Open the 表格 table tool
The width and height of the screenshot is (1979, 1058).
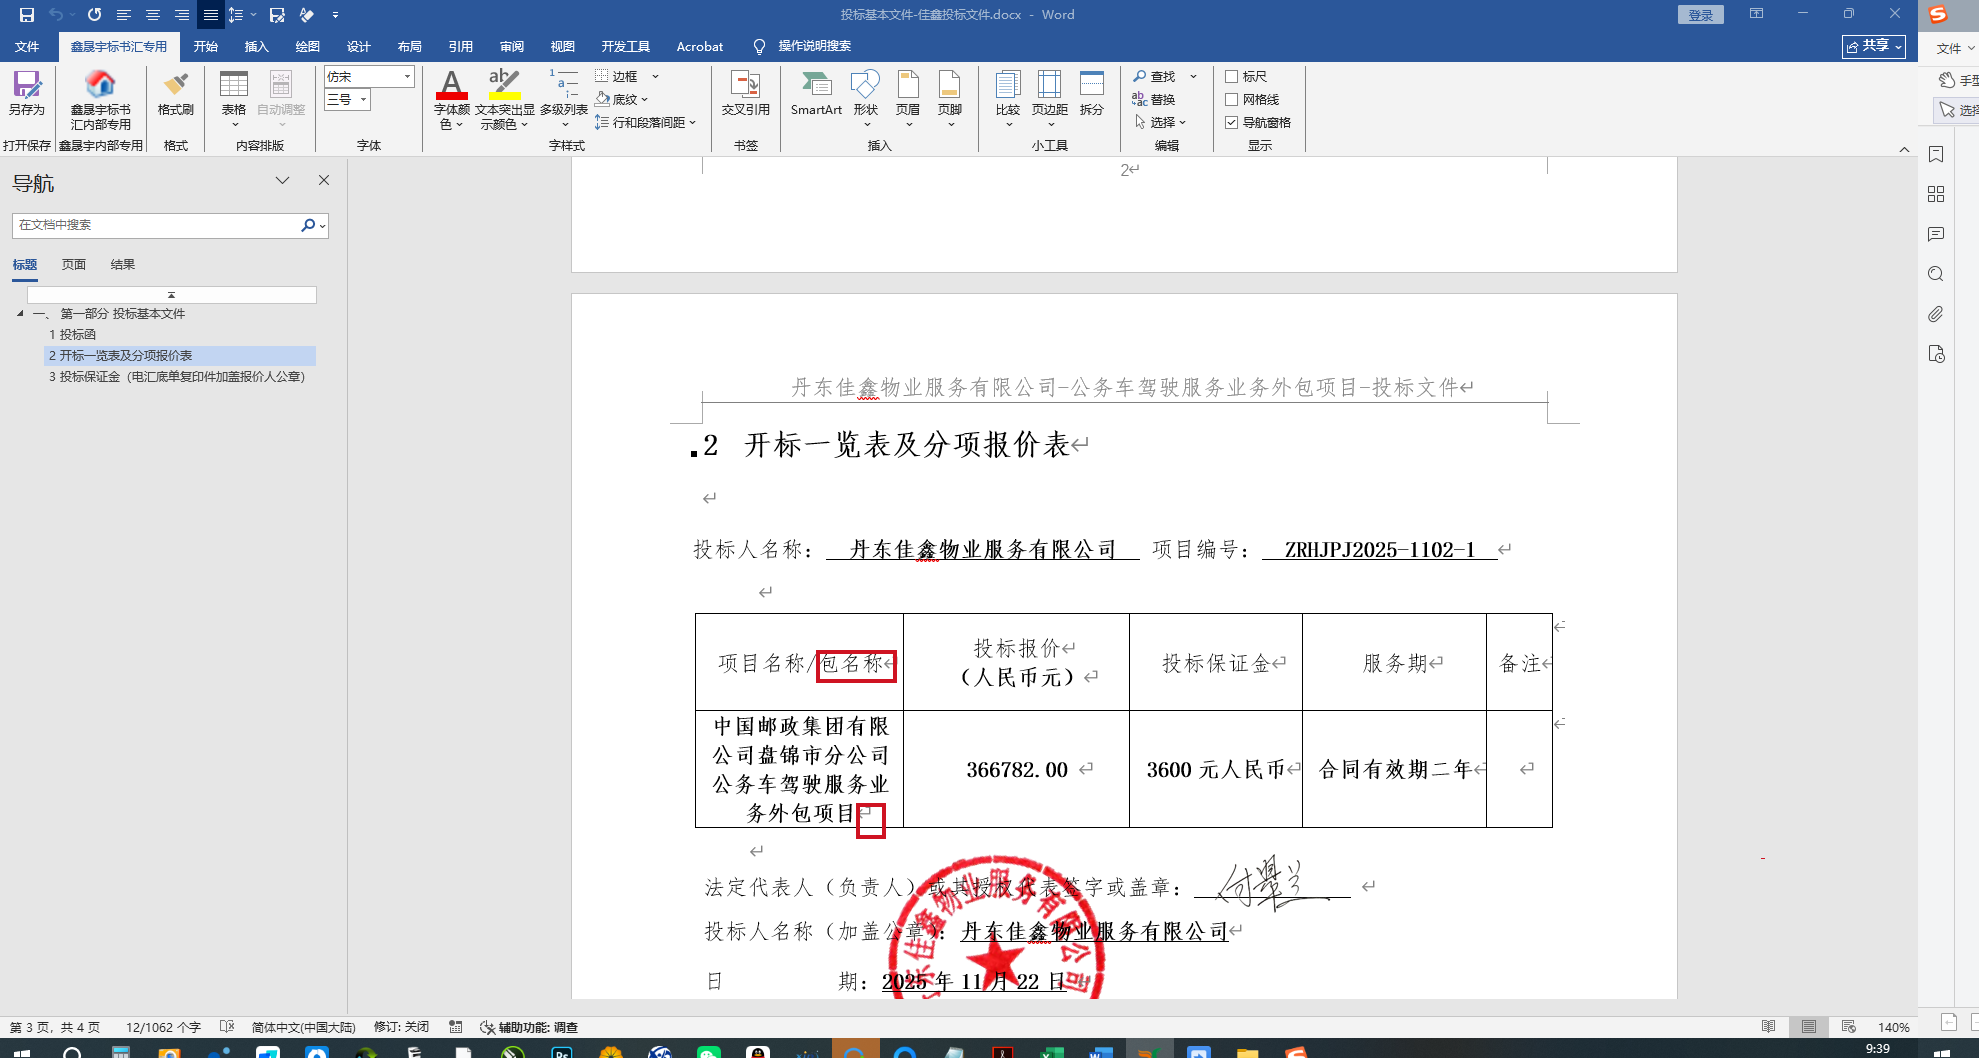[234, 98]
